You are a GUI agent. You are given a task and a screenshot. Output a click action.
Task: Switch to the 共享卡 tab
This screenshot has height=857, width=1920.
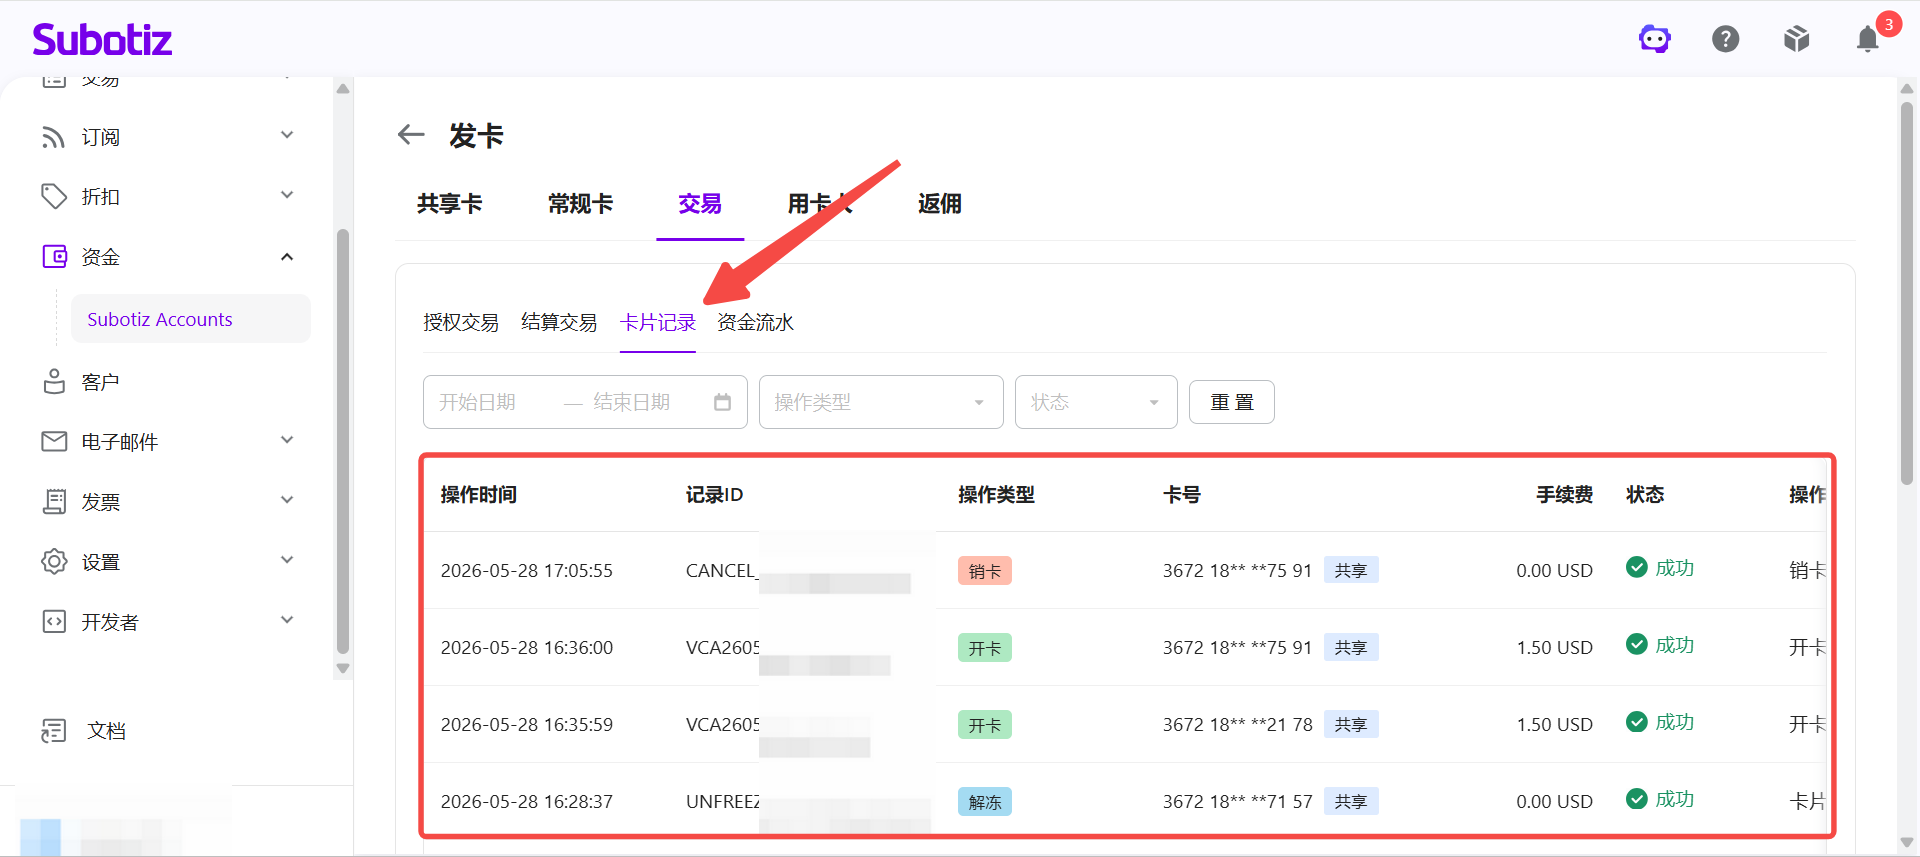pyautogui.click(x=450, y=204)
